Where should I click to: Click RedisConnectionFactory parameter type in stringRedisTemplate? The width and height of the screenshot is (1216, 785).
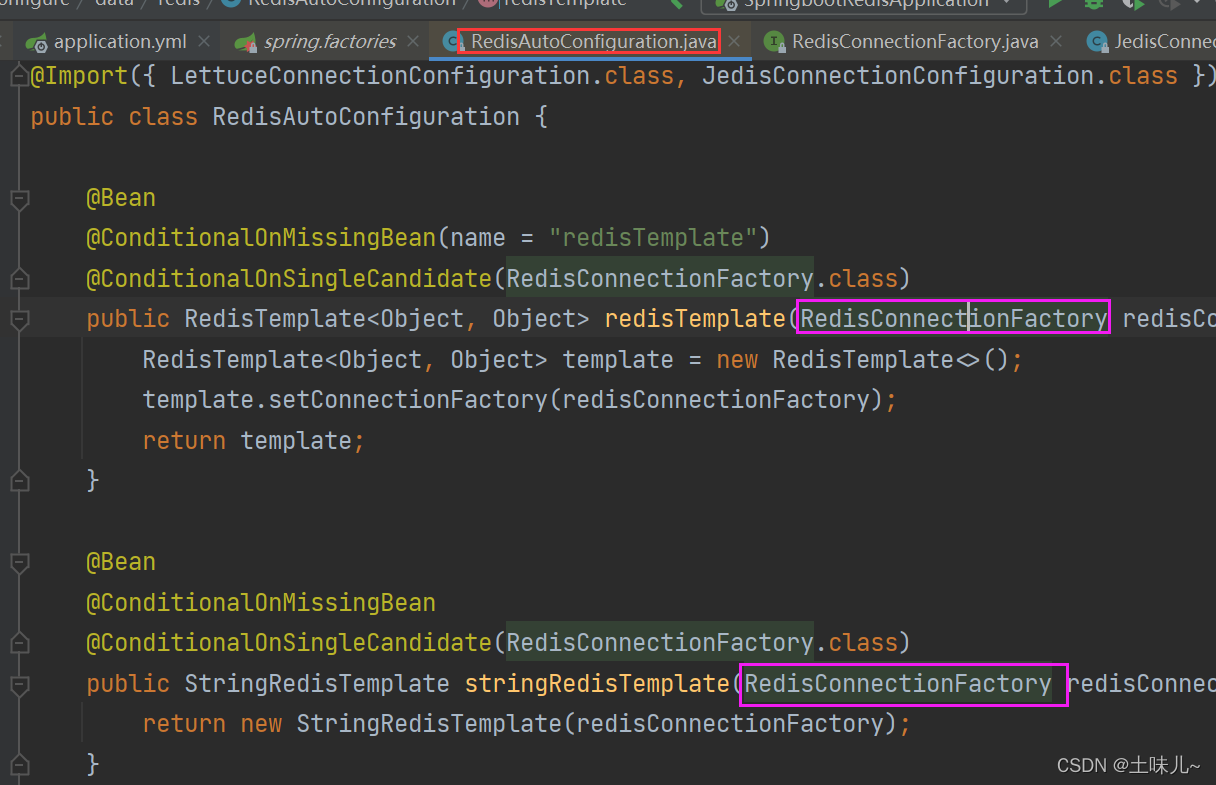[898, 684]
